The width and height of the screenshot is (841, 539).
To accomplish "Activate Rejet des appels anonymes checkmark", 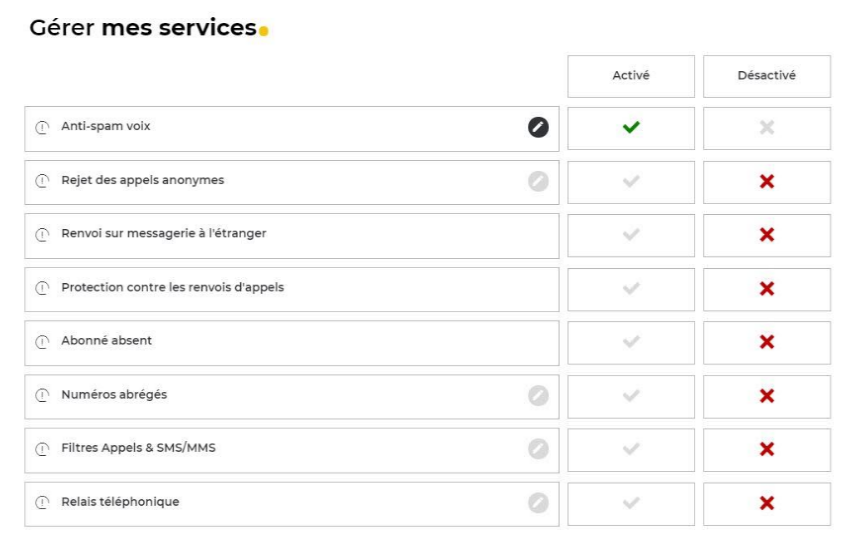I will click(631, 181).
